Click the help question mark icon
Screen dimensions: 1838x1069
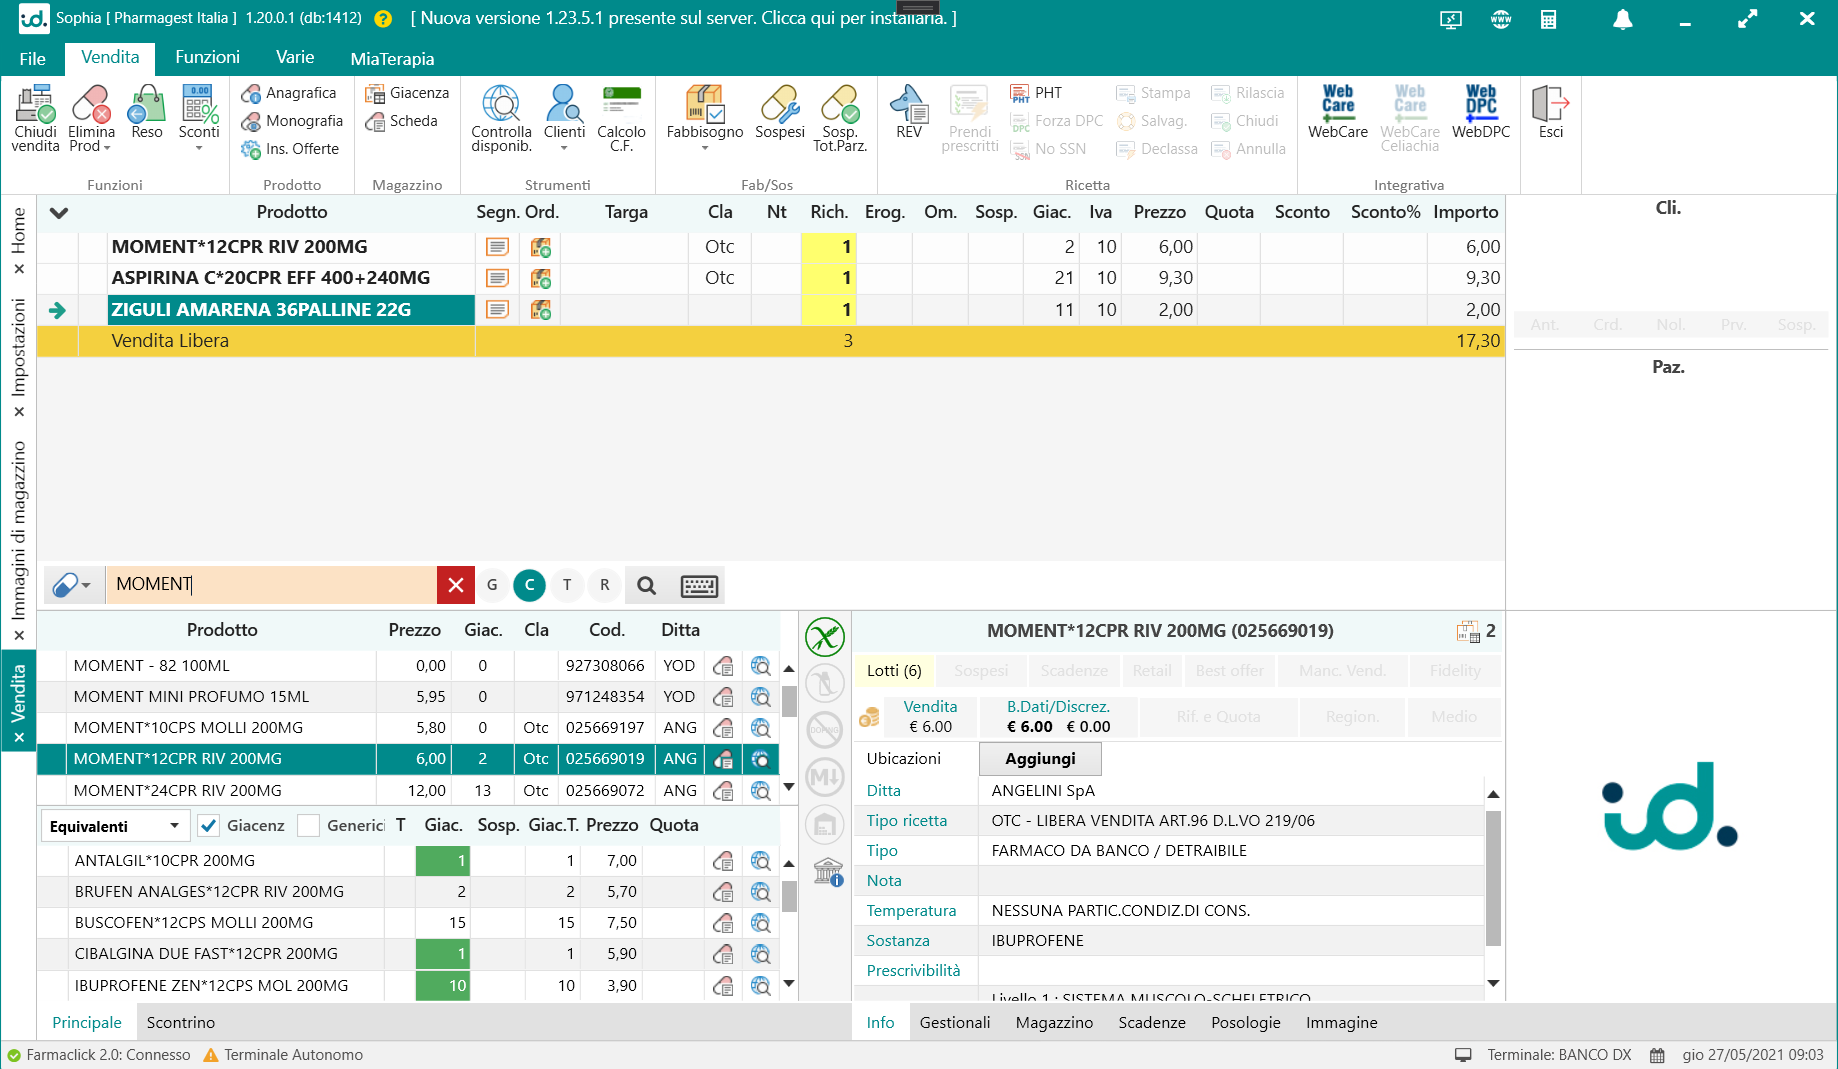tap(382, 19)
